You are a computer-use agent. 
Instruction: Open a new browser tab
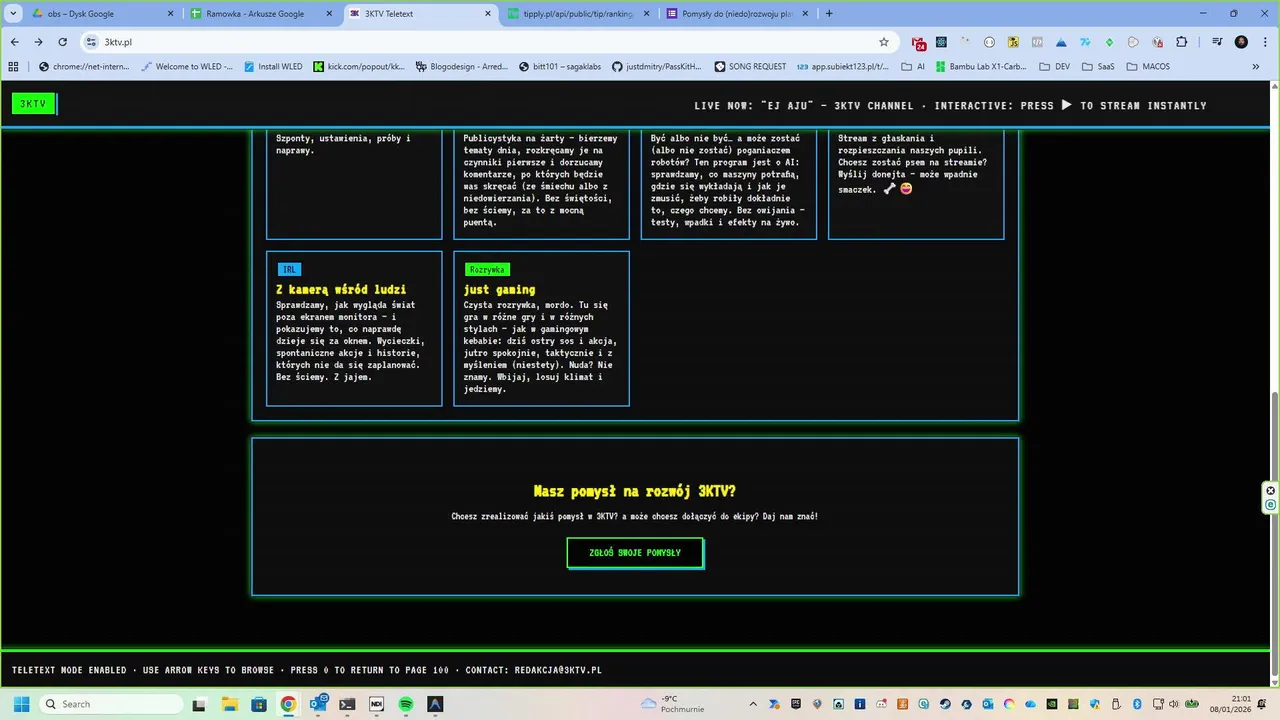829,14
